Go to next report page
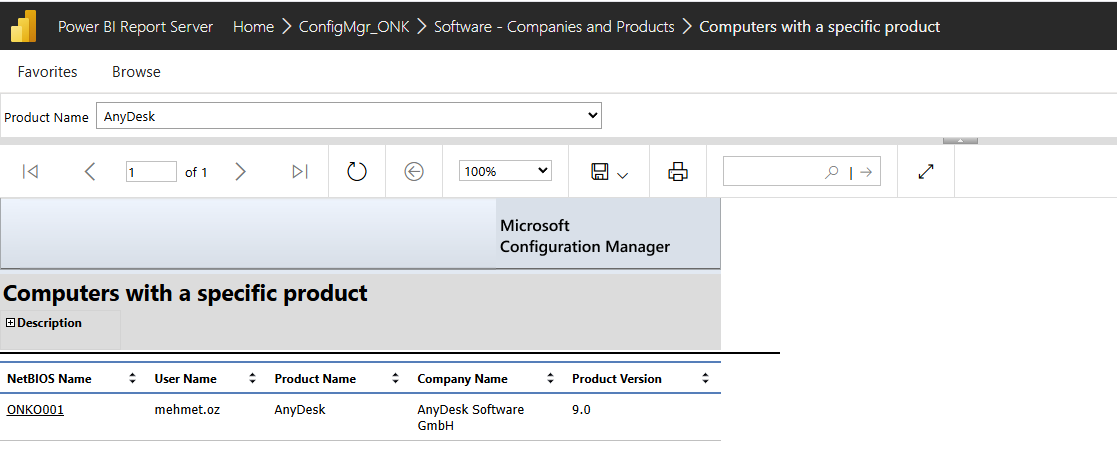The width and height of the screenshot is (1117, 463). (241, 172)
